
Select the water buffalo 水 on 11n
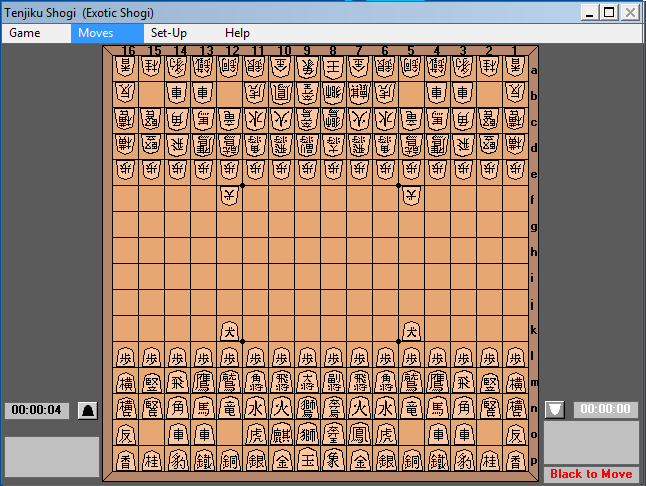(x=255, y=408)
